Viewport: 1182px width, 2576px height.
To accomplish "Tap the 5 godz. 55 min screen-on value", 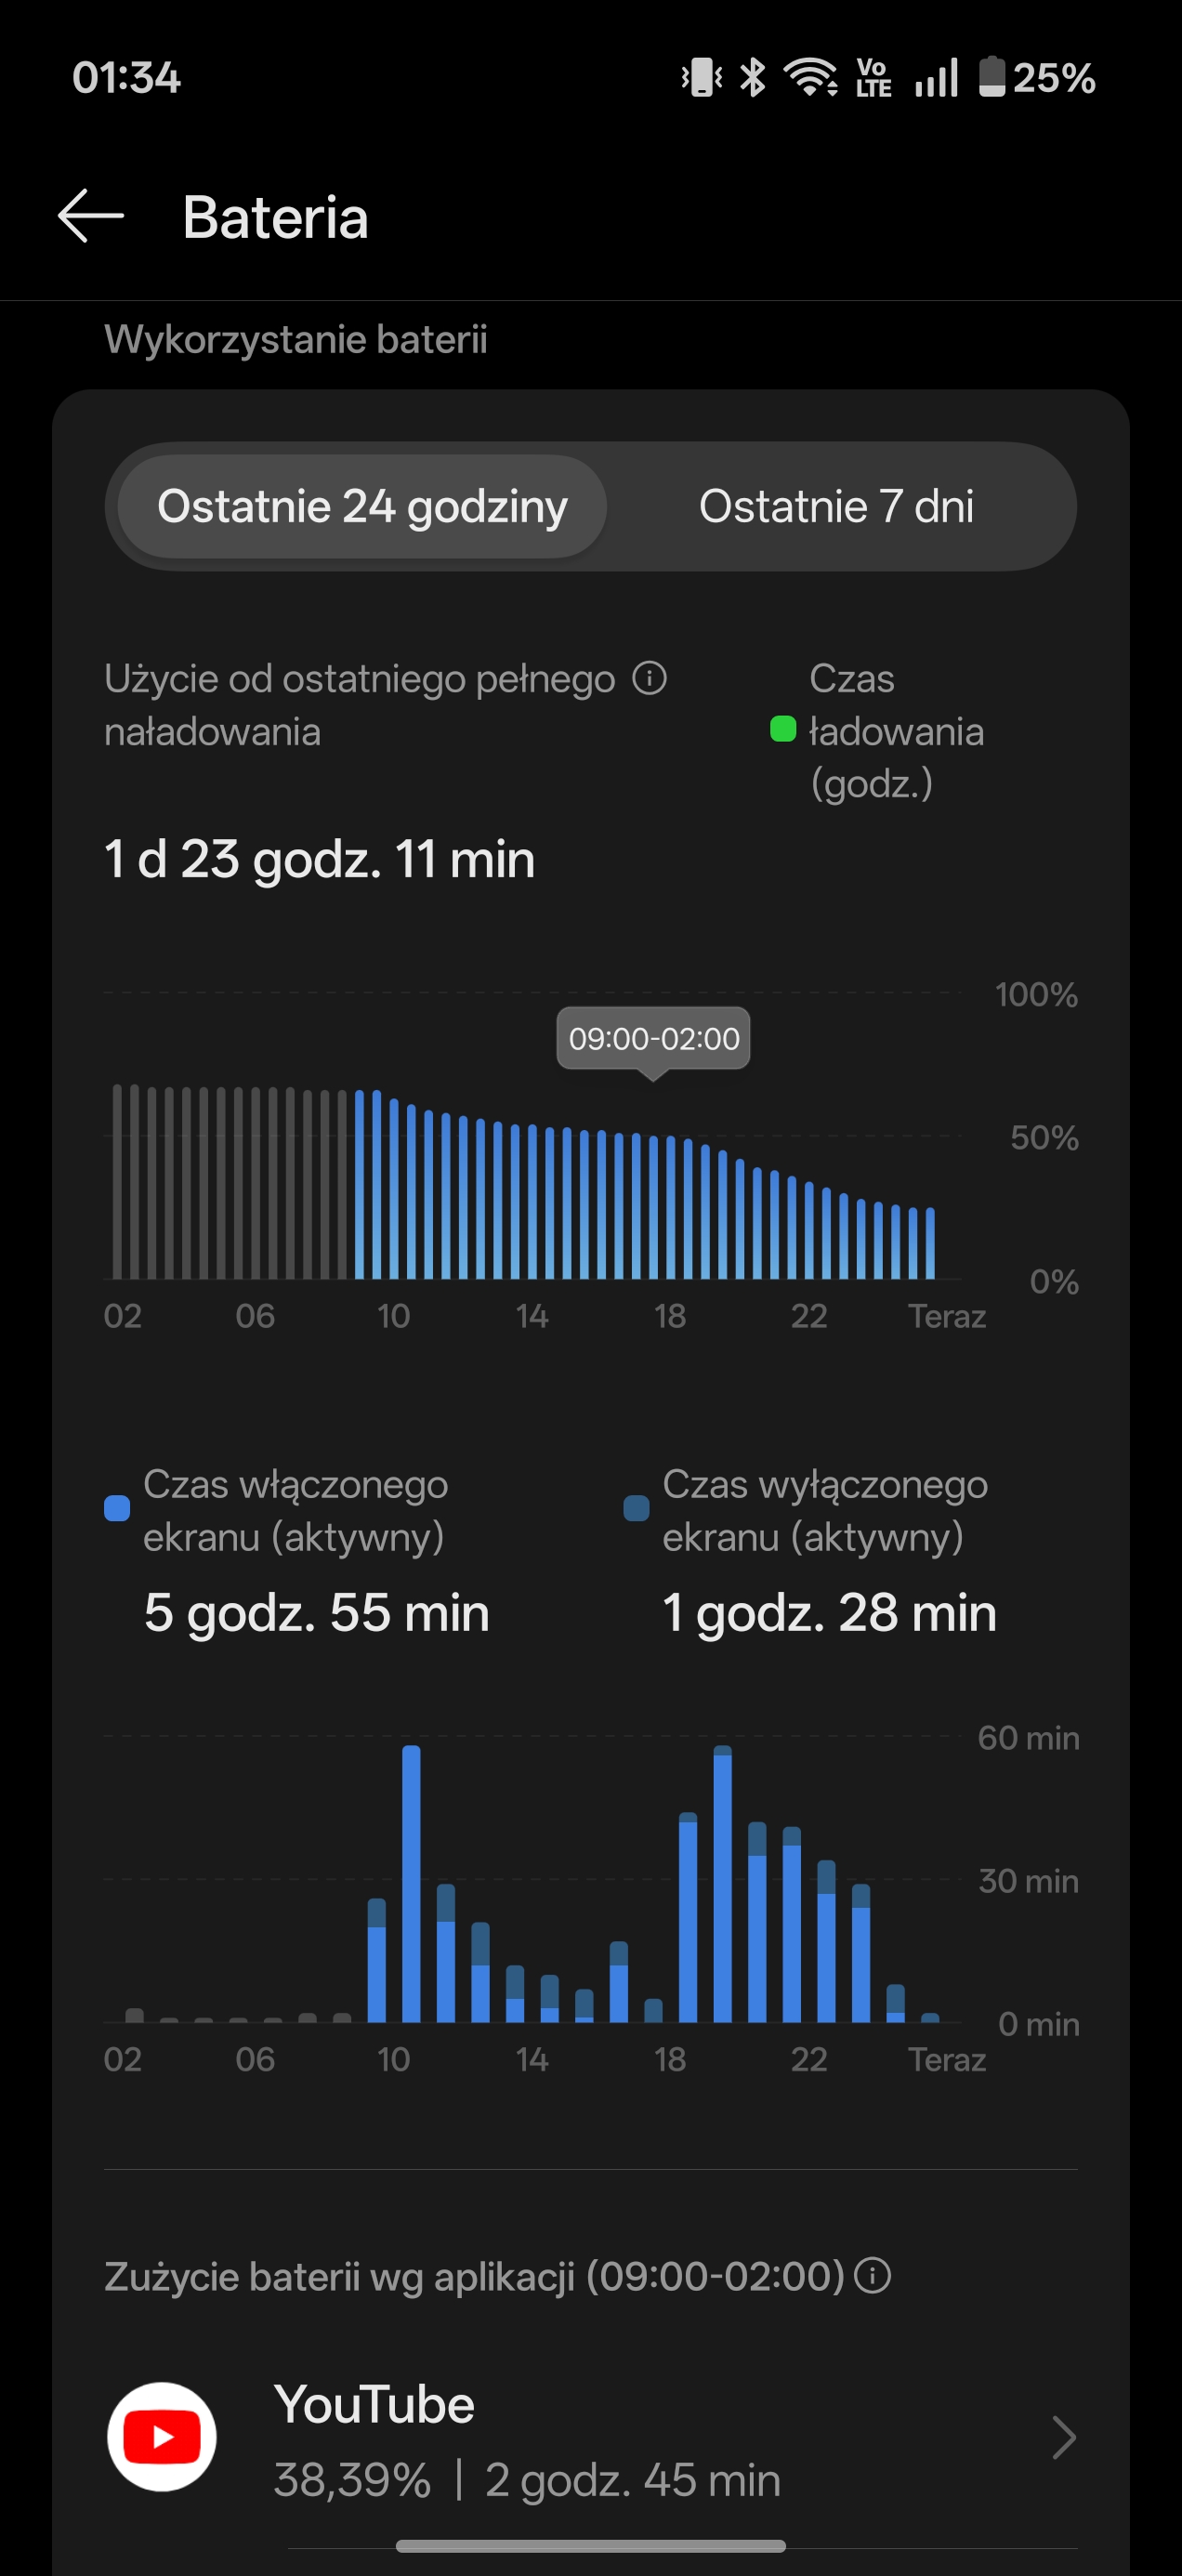I will click(x=316, y=1612).
